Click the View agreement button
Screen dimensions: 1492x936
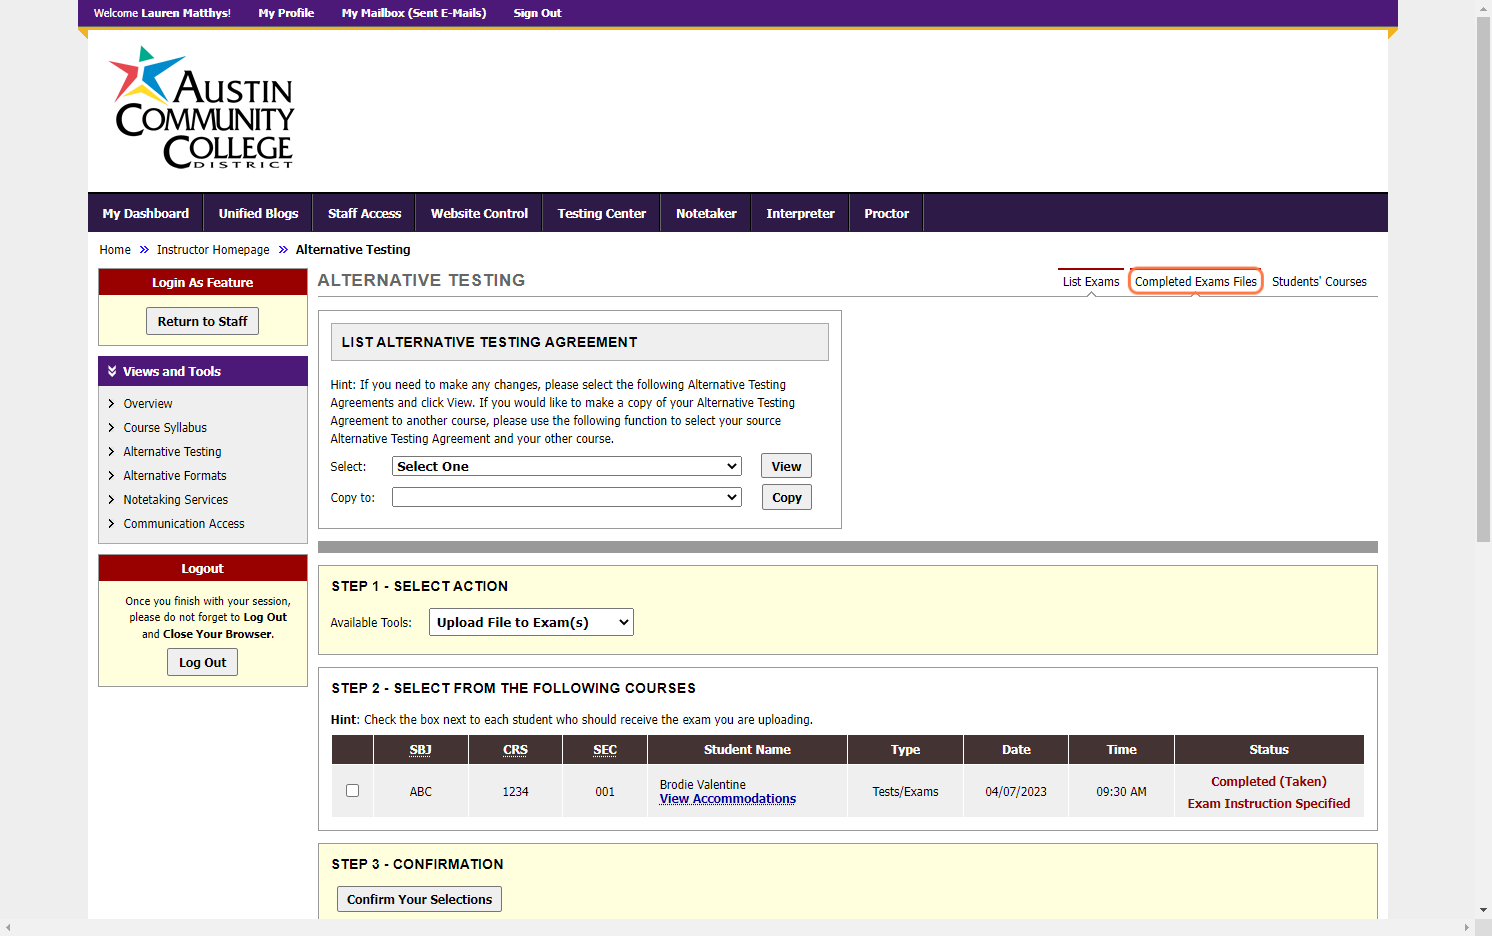pos(786,467)
